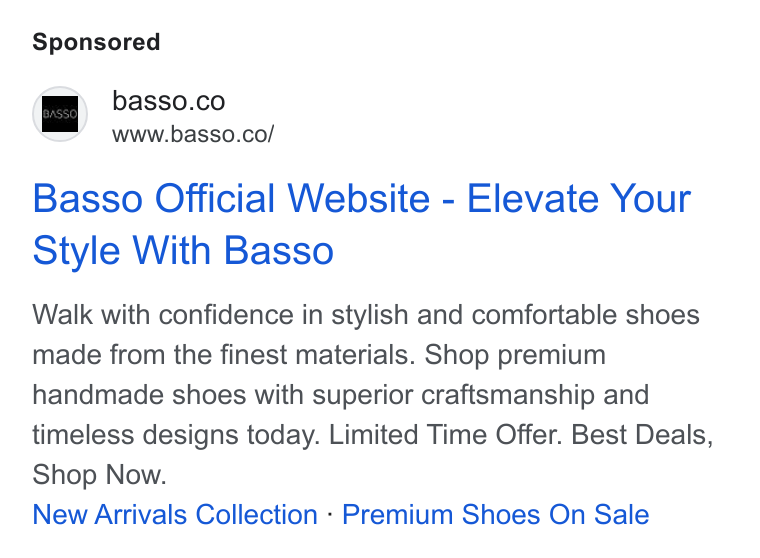
Task: Click the 'timeless designs today' text
Action: pos(176,435)
